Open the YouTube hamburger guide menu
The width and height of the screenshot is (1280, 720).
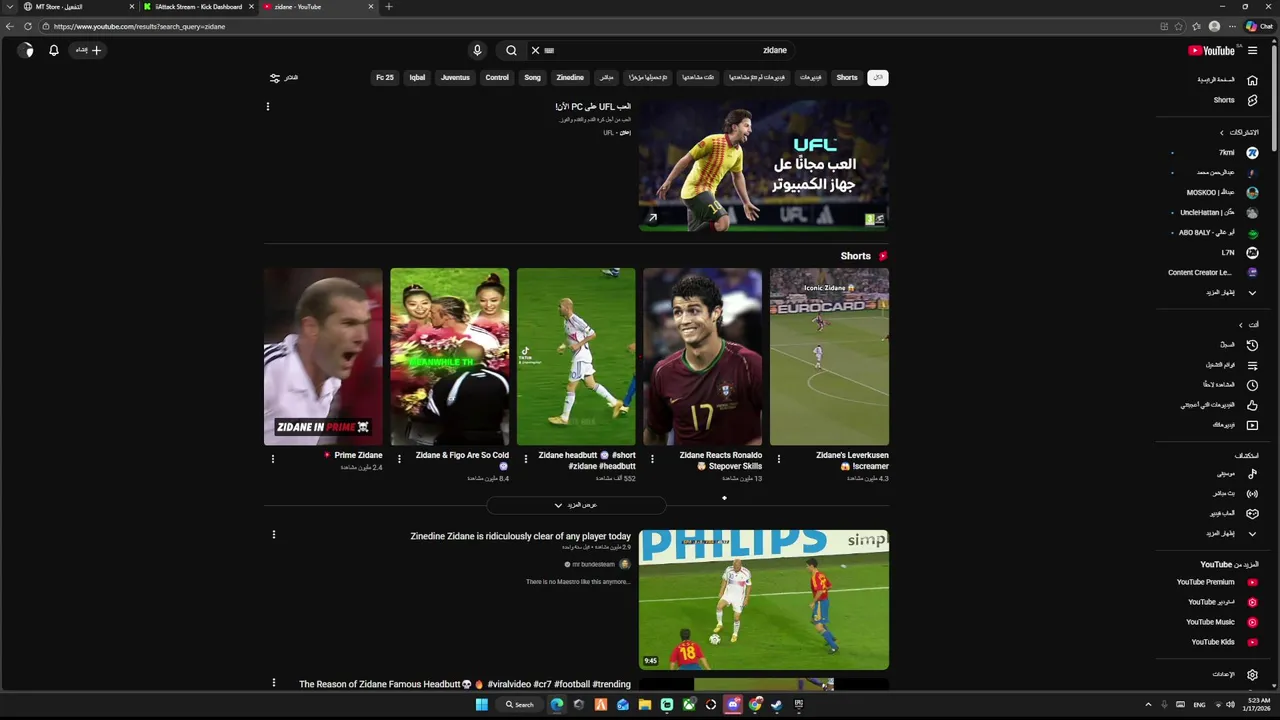[1252, 50]
